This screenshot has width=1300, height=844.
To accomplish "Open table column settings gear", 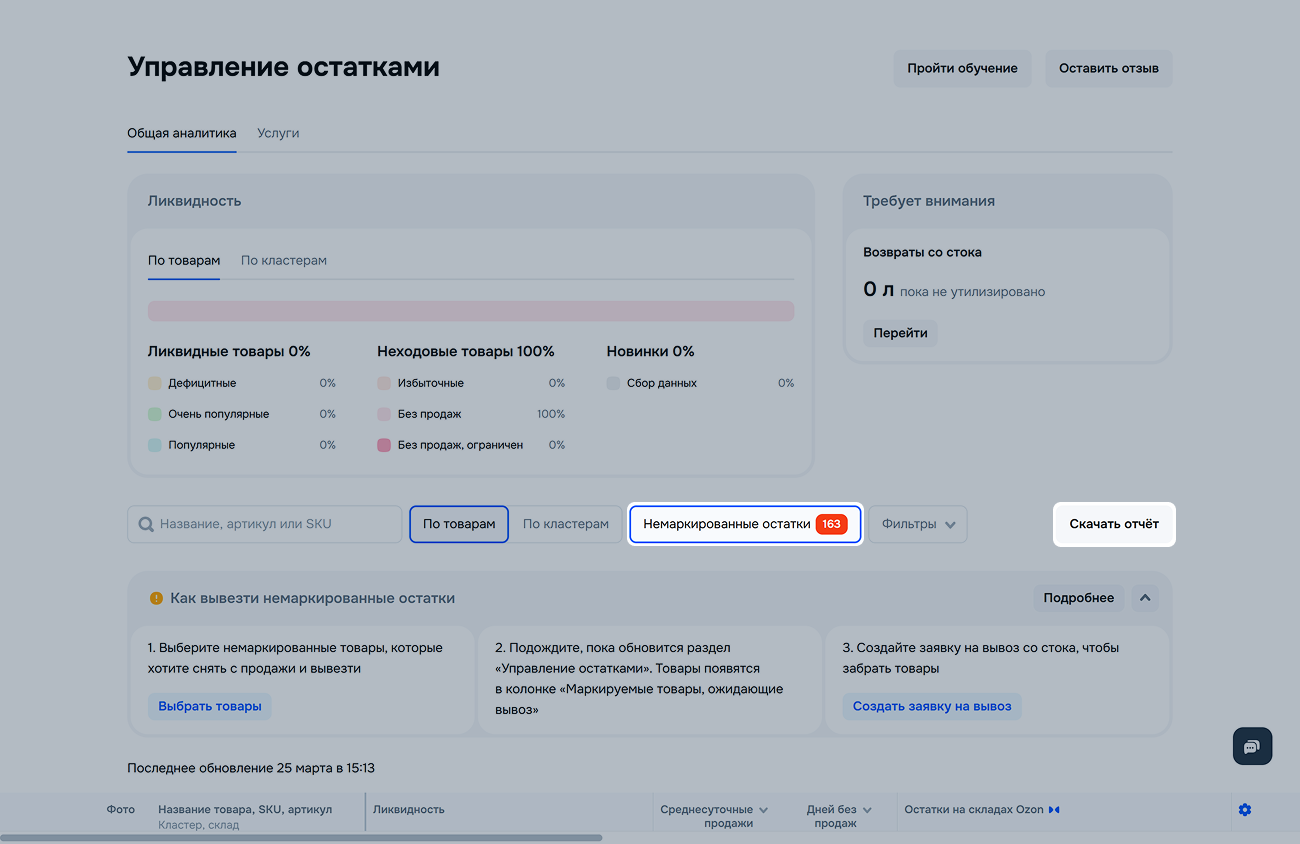I will point(1244,810).
